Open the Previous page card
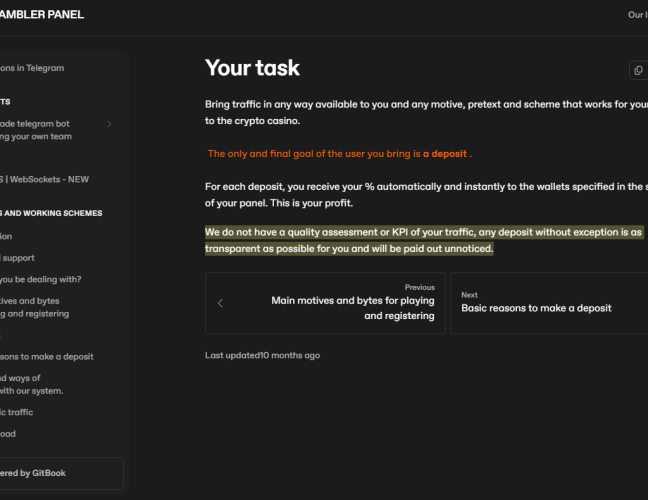Image resolution: width=648 pixels, height=500 pixels. click(325, 302)
